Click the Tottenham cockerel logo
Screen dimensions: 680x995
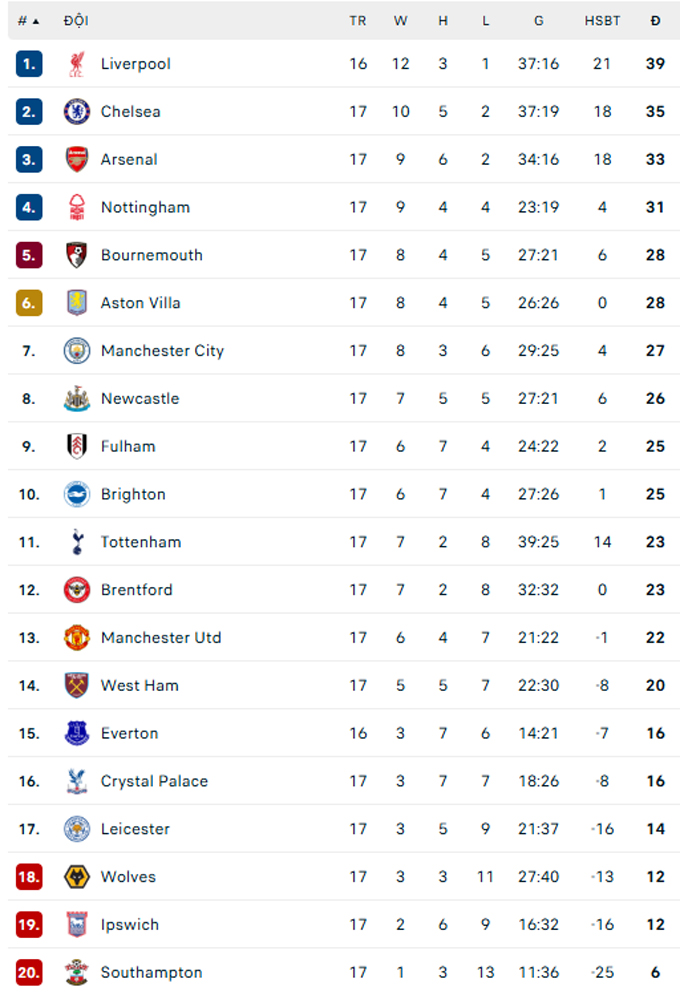tap(77, 542)
